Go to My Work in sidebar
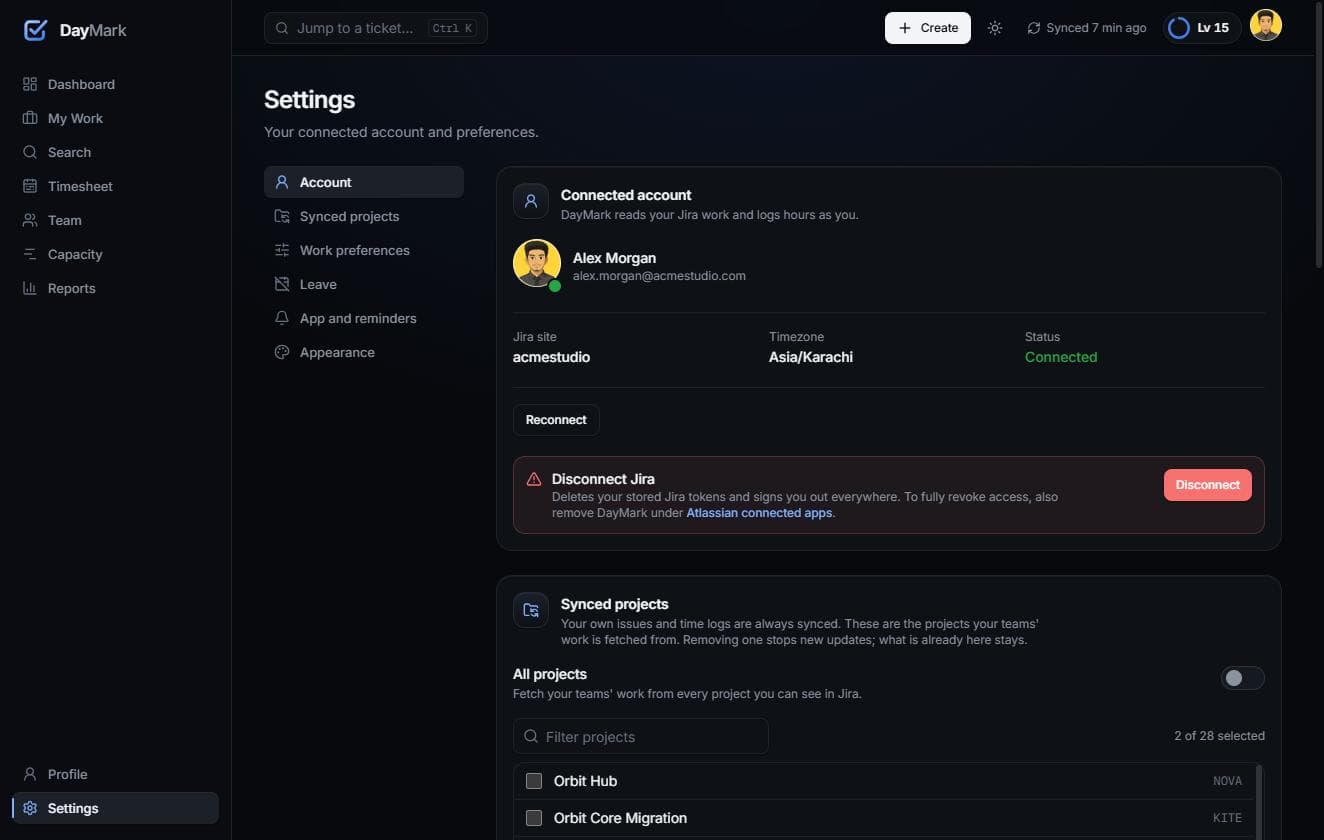This screenshot has width=1324, height=840. click(x=115, y=118)
